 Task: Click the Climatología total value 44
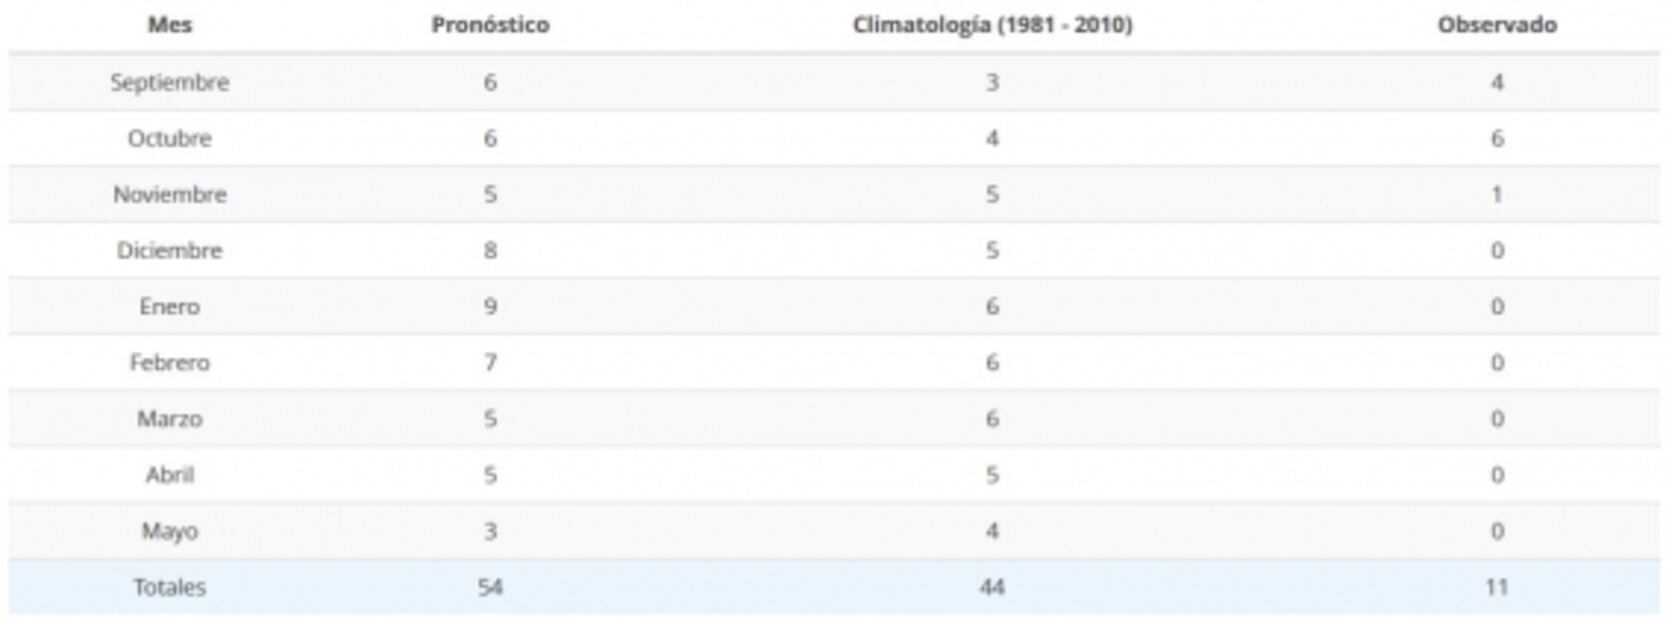[x=992, y=587]
